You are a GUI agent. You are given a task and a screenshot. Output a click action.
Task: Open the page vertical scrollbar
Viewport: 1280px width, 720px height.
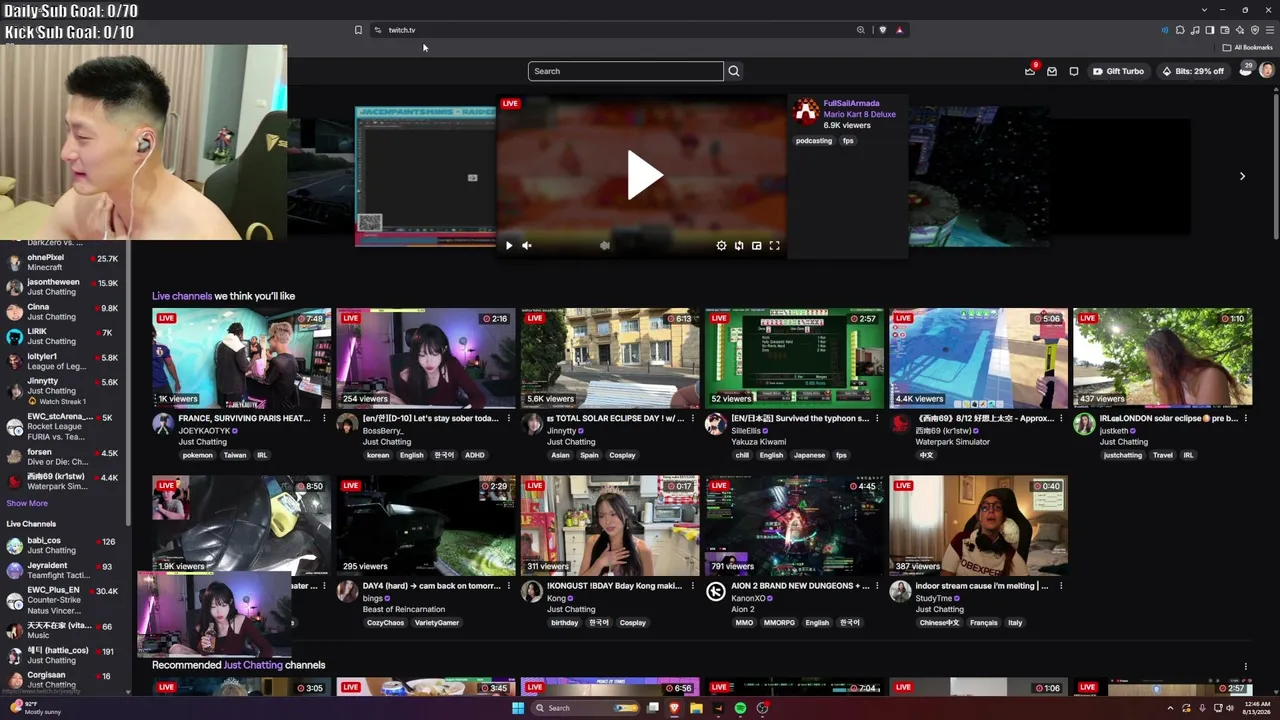point(1275,165)
